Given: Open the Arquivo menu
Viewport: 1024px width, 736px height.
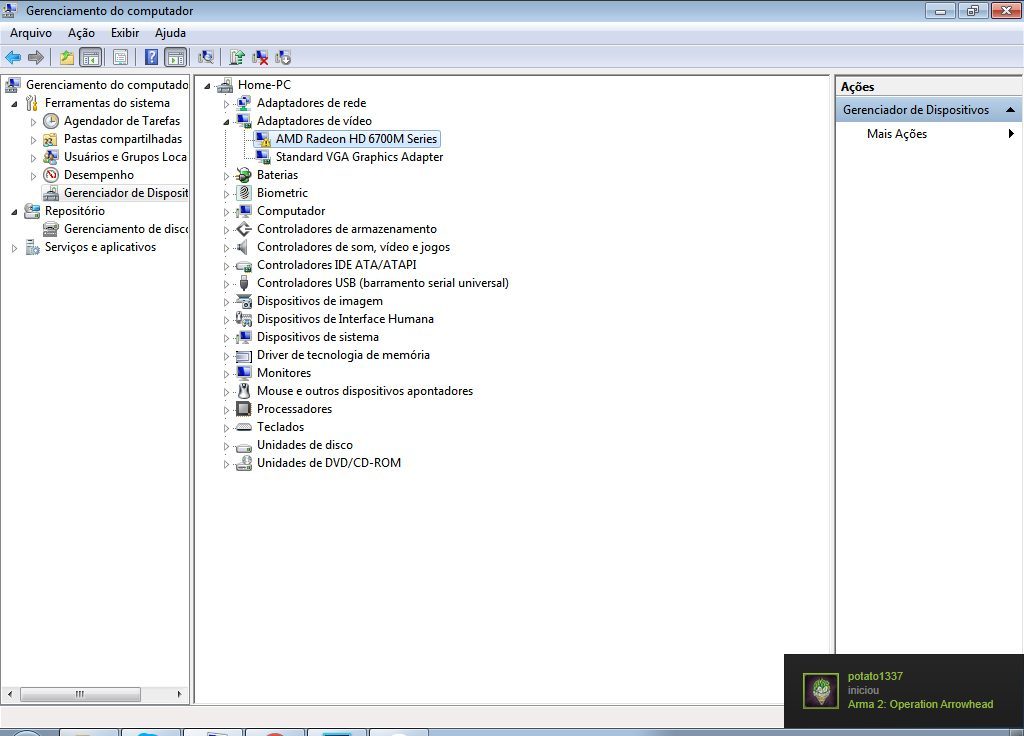Looking at the screenshot, I should coord(31,33).
